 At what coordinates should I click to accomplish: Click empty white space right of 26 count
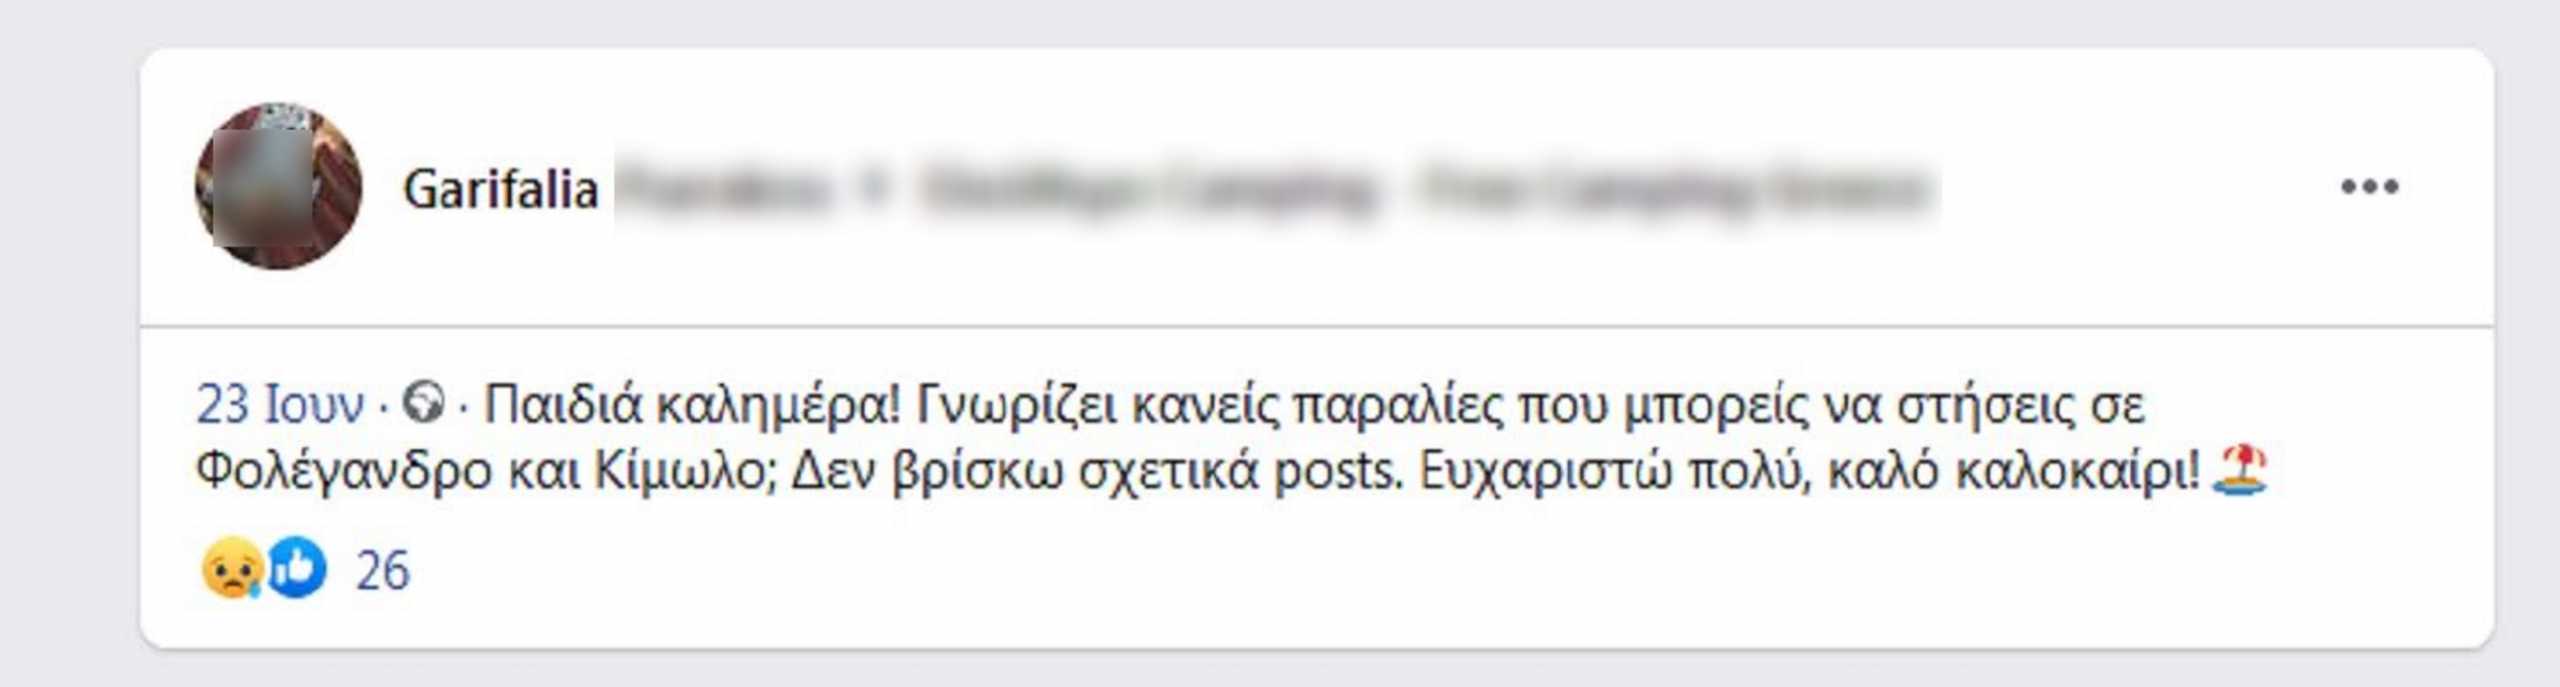pos(1400,571)
